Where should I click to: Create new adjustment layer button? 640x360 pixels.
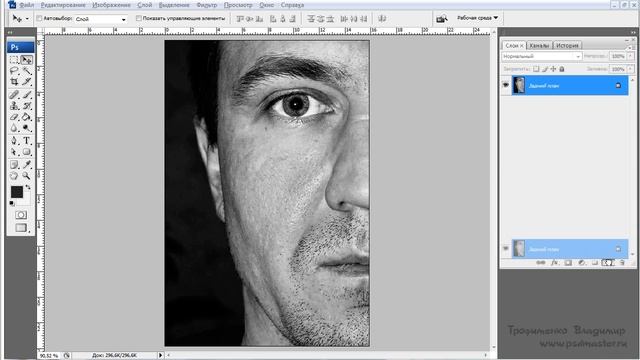[x=581, y=263]
